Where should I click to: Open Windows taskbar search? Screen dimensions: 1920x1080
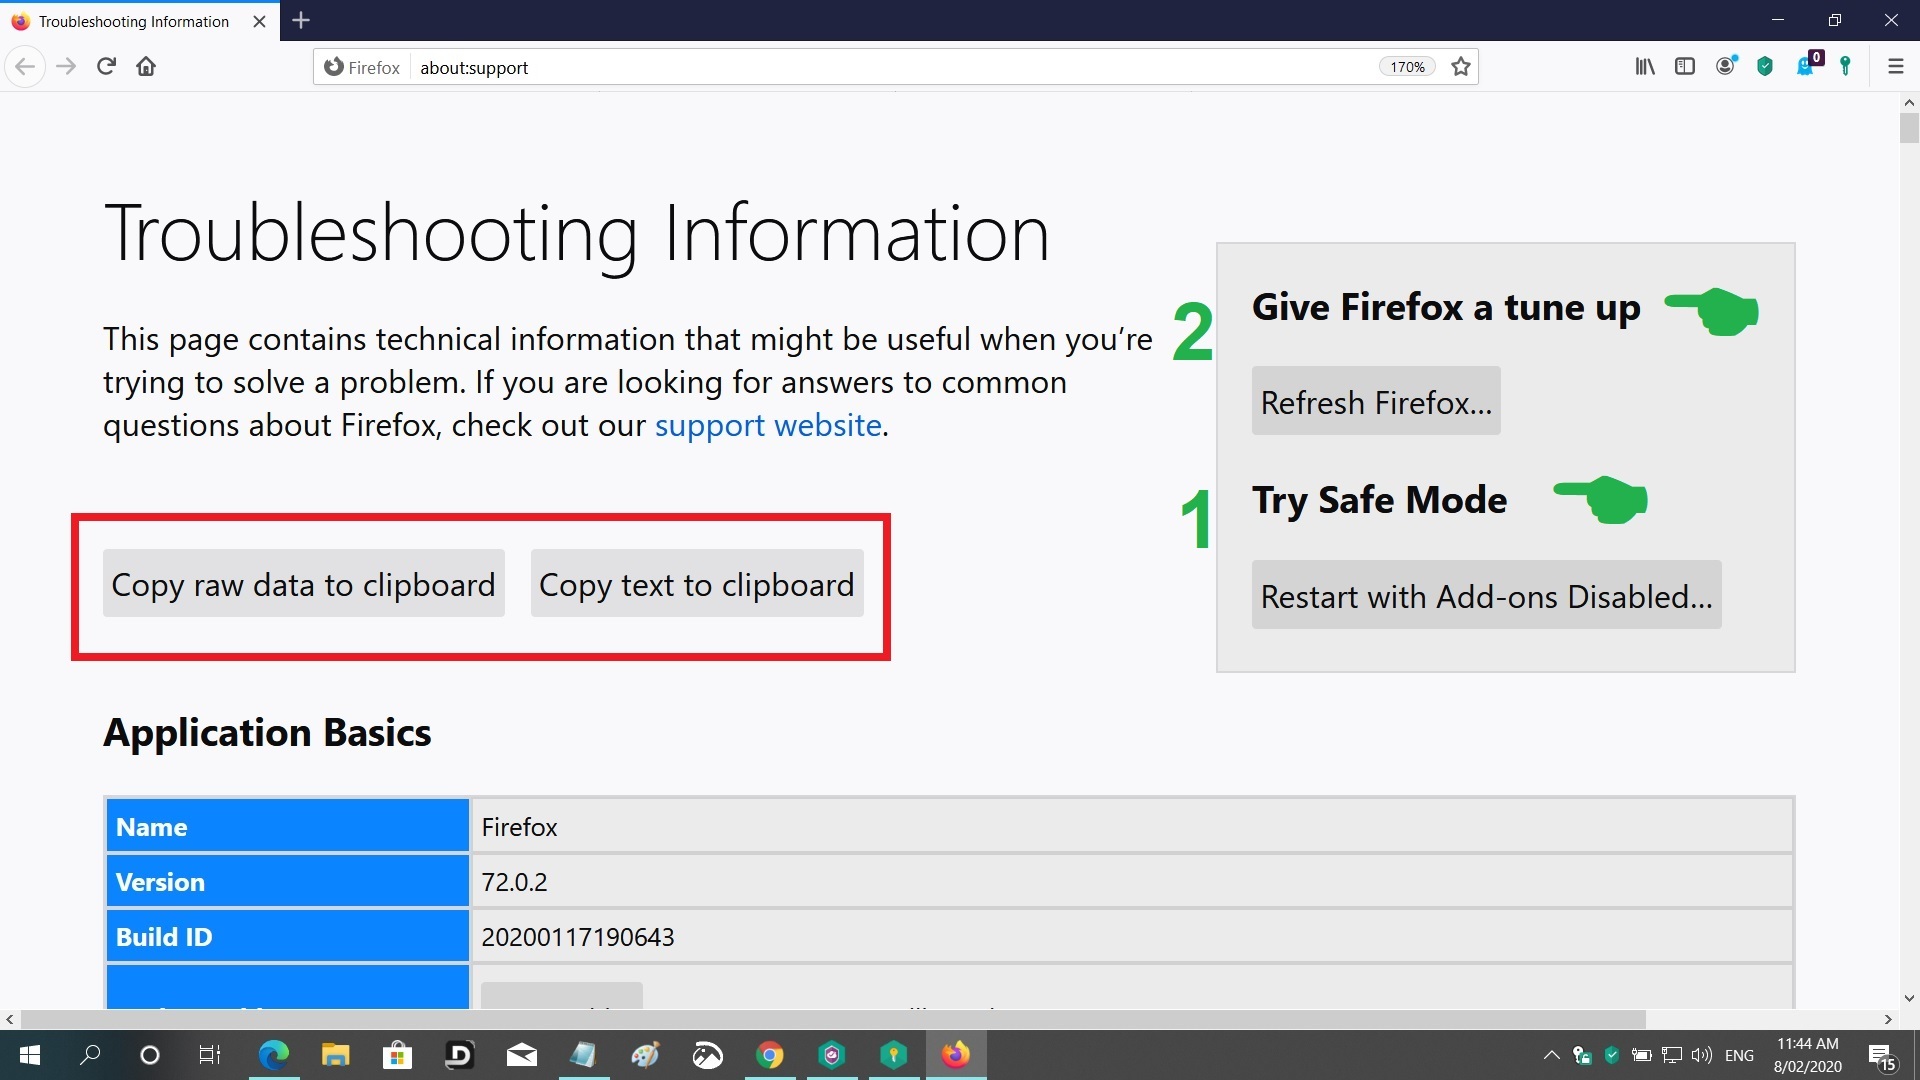click(90, 1055)
